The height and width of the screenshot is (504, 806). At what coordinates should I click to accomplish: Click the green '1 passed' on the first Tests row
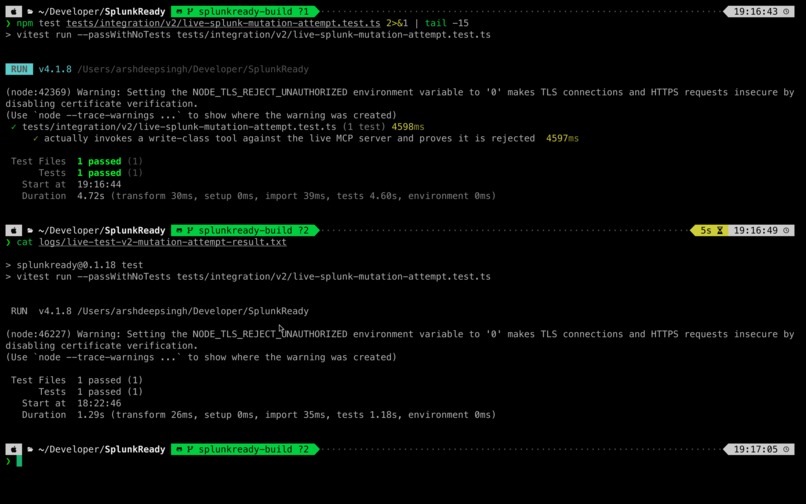click(x=99, y=173)
